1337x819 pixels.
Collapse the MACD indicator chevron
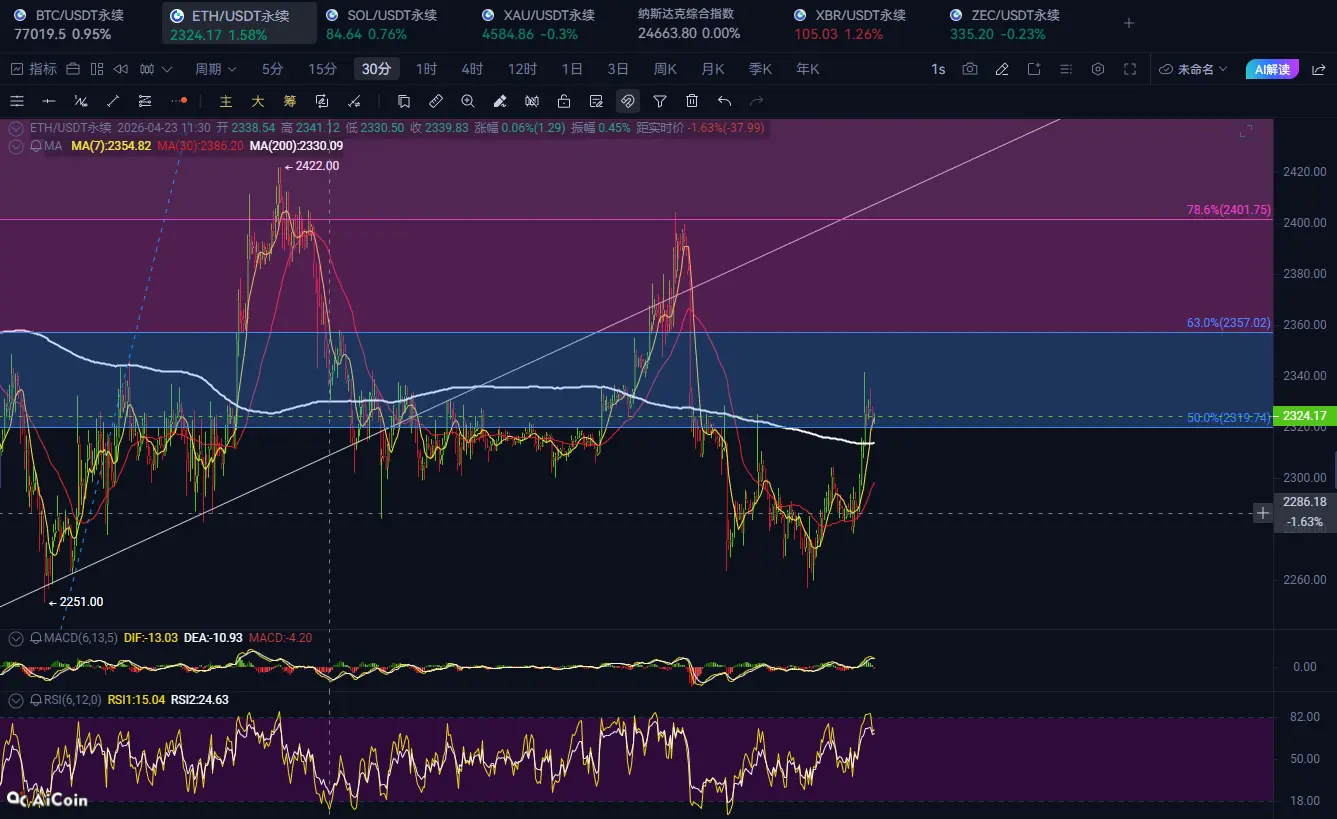pos(17,637)
